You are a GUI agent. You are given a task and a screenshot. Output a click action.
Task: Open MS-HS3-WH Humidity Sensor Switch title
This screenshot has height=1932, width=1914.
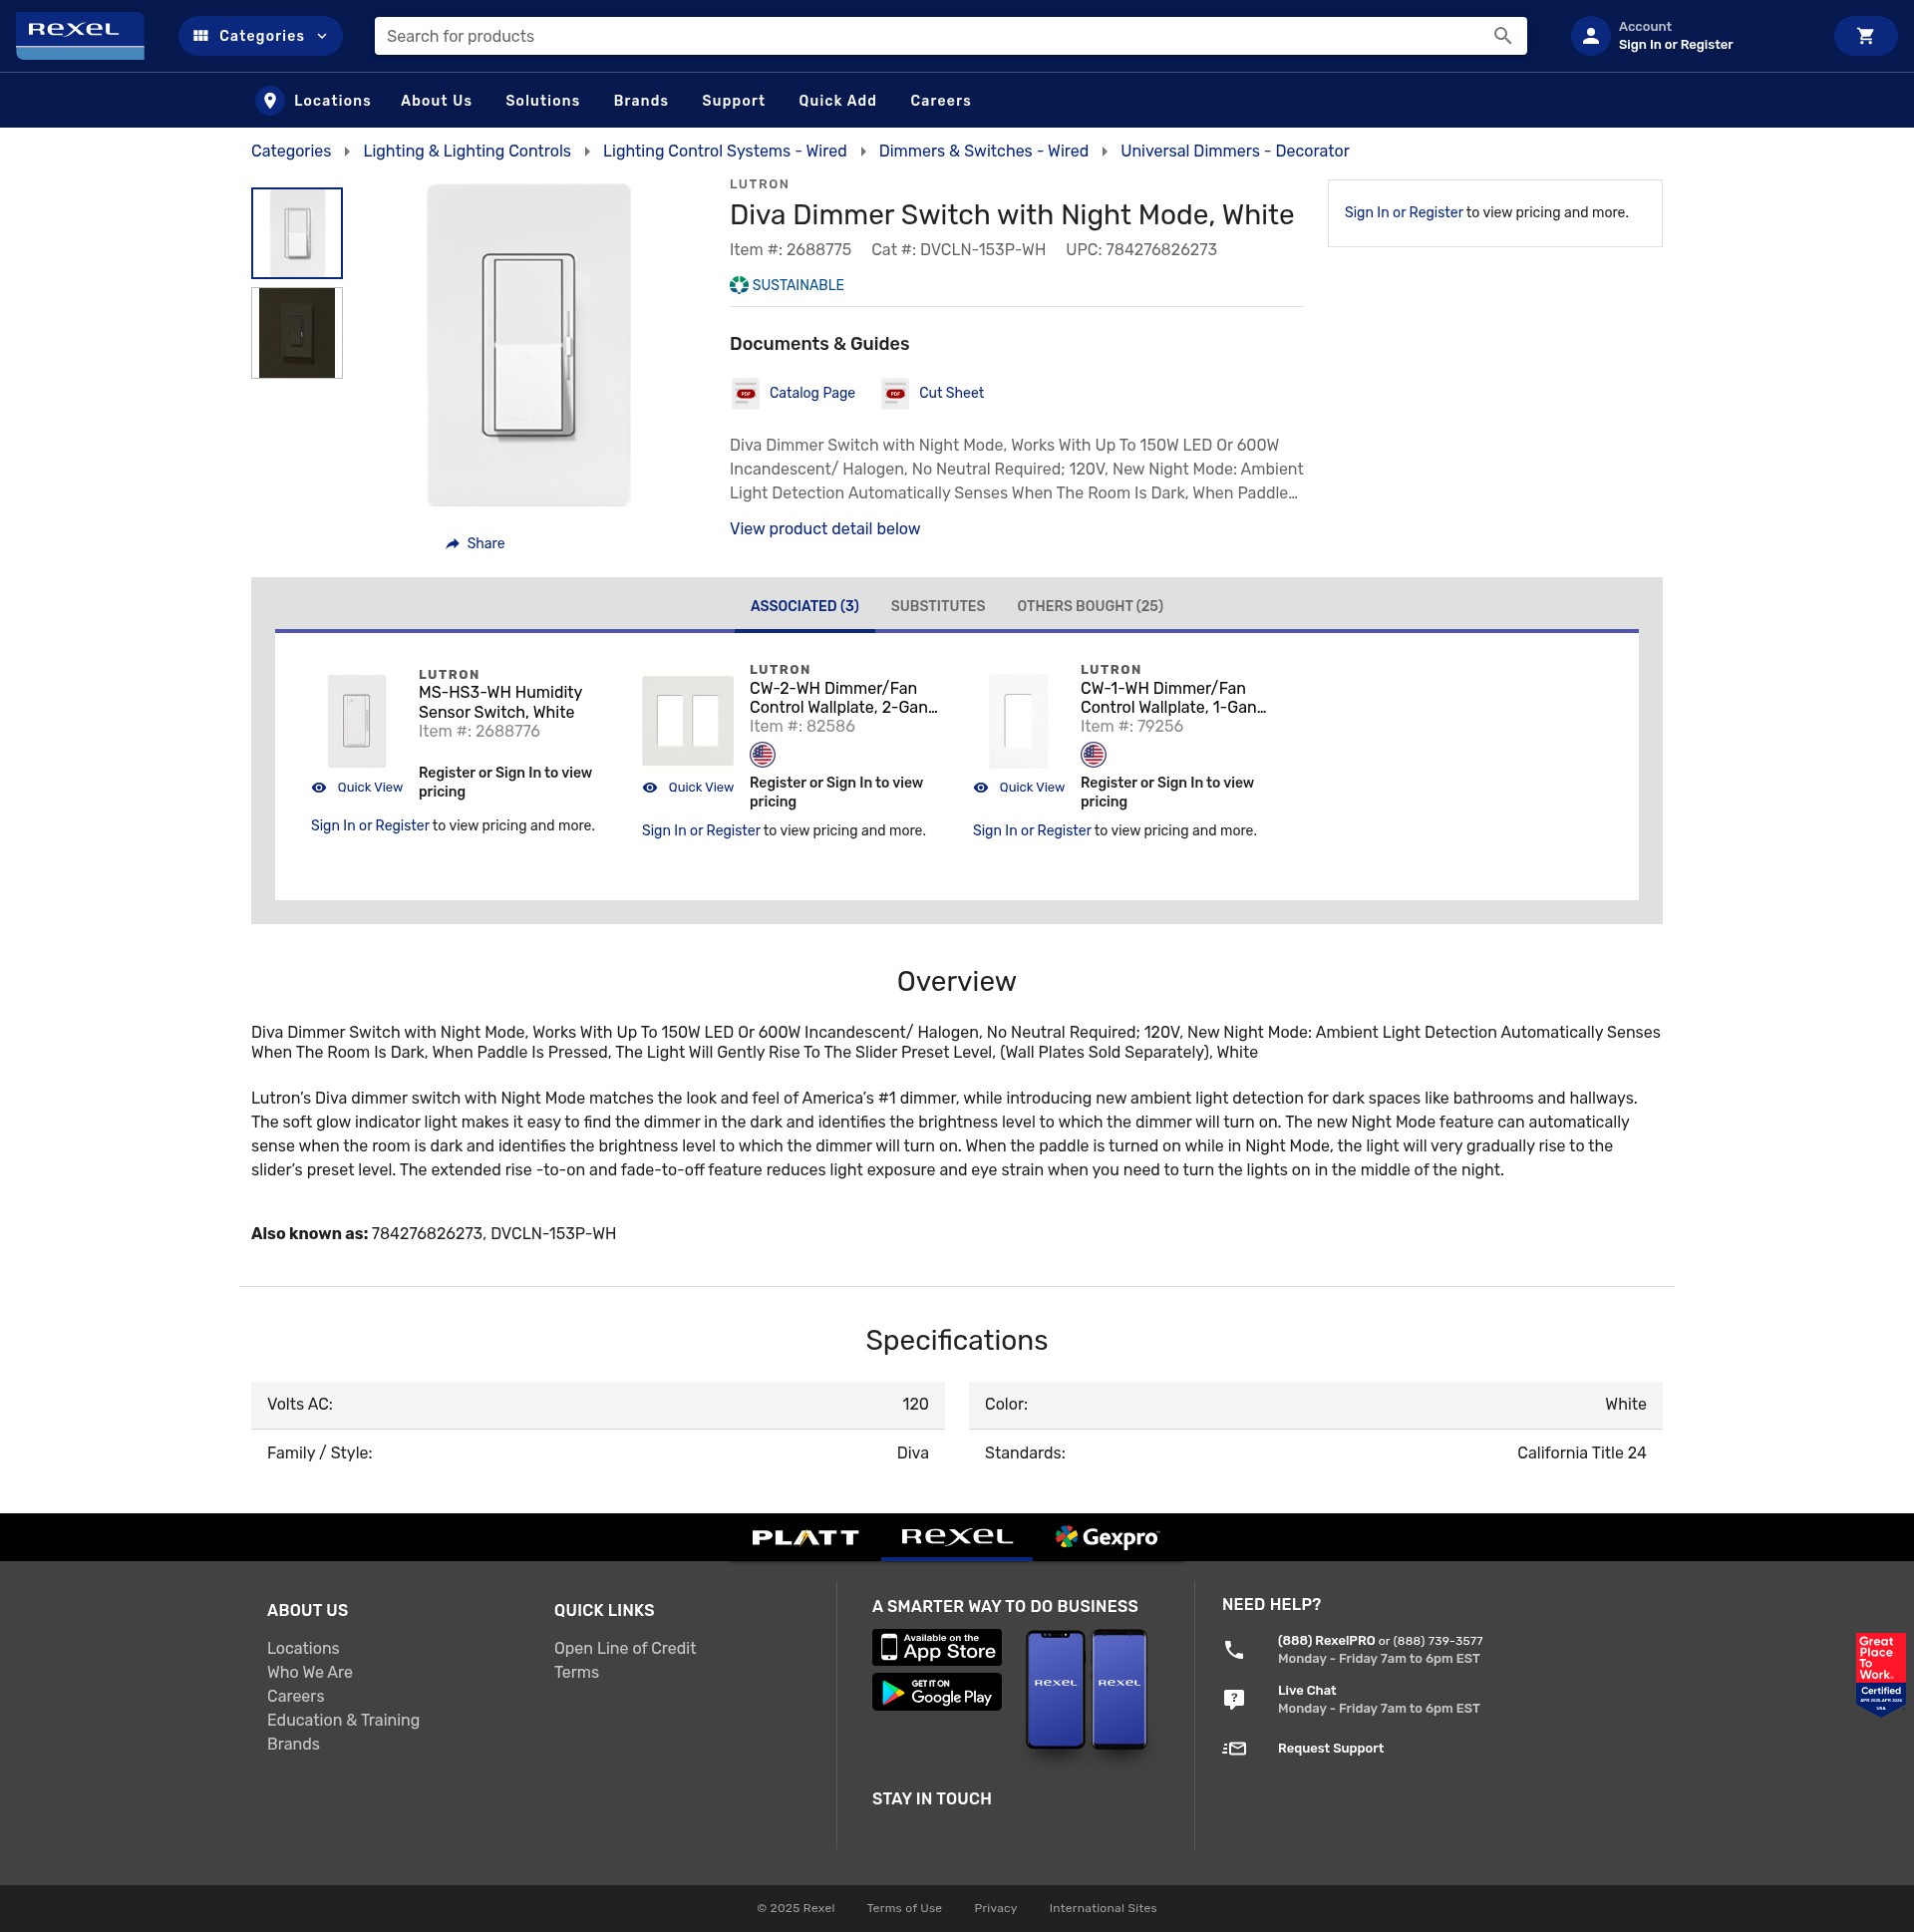(500, 702)
